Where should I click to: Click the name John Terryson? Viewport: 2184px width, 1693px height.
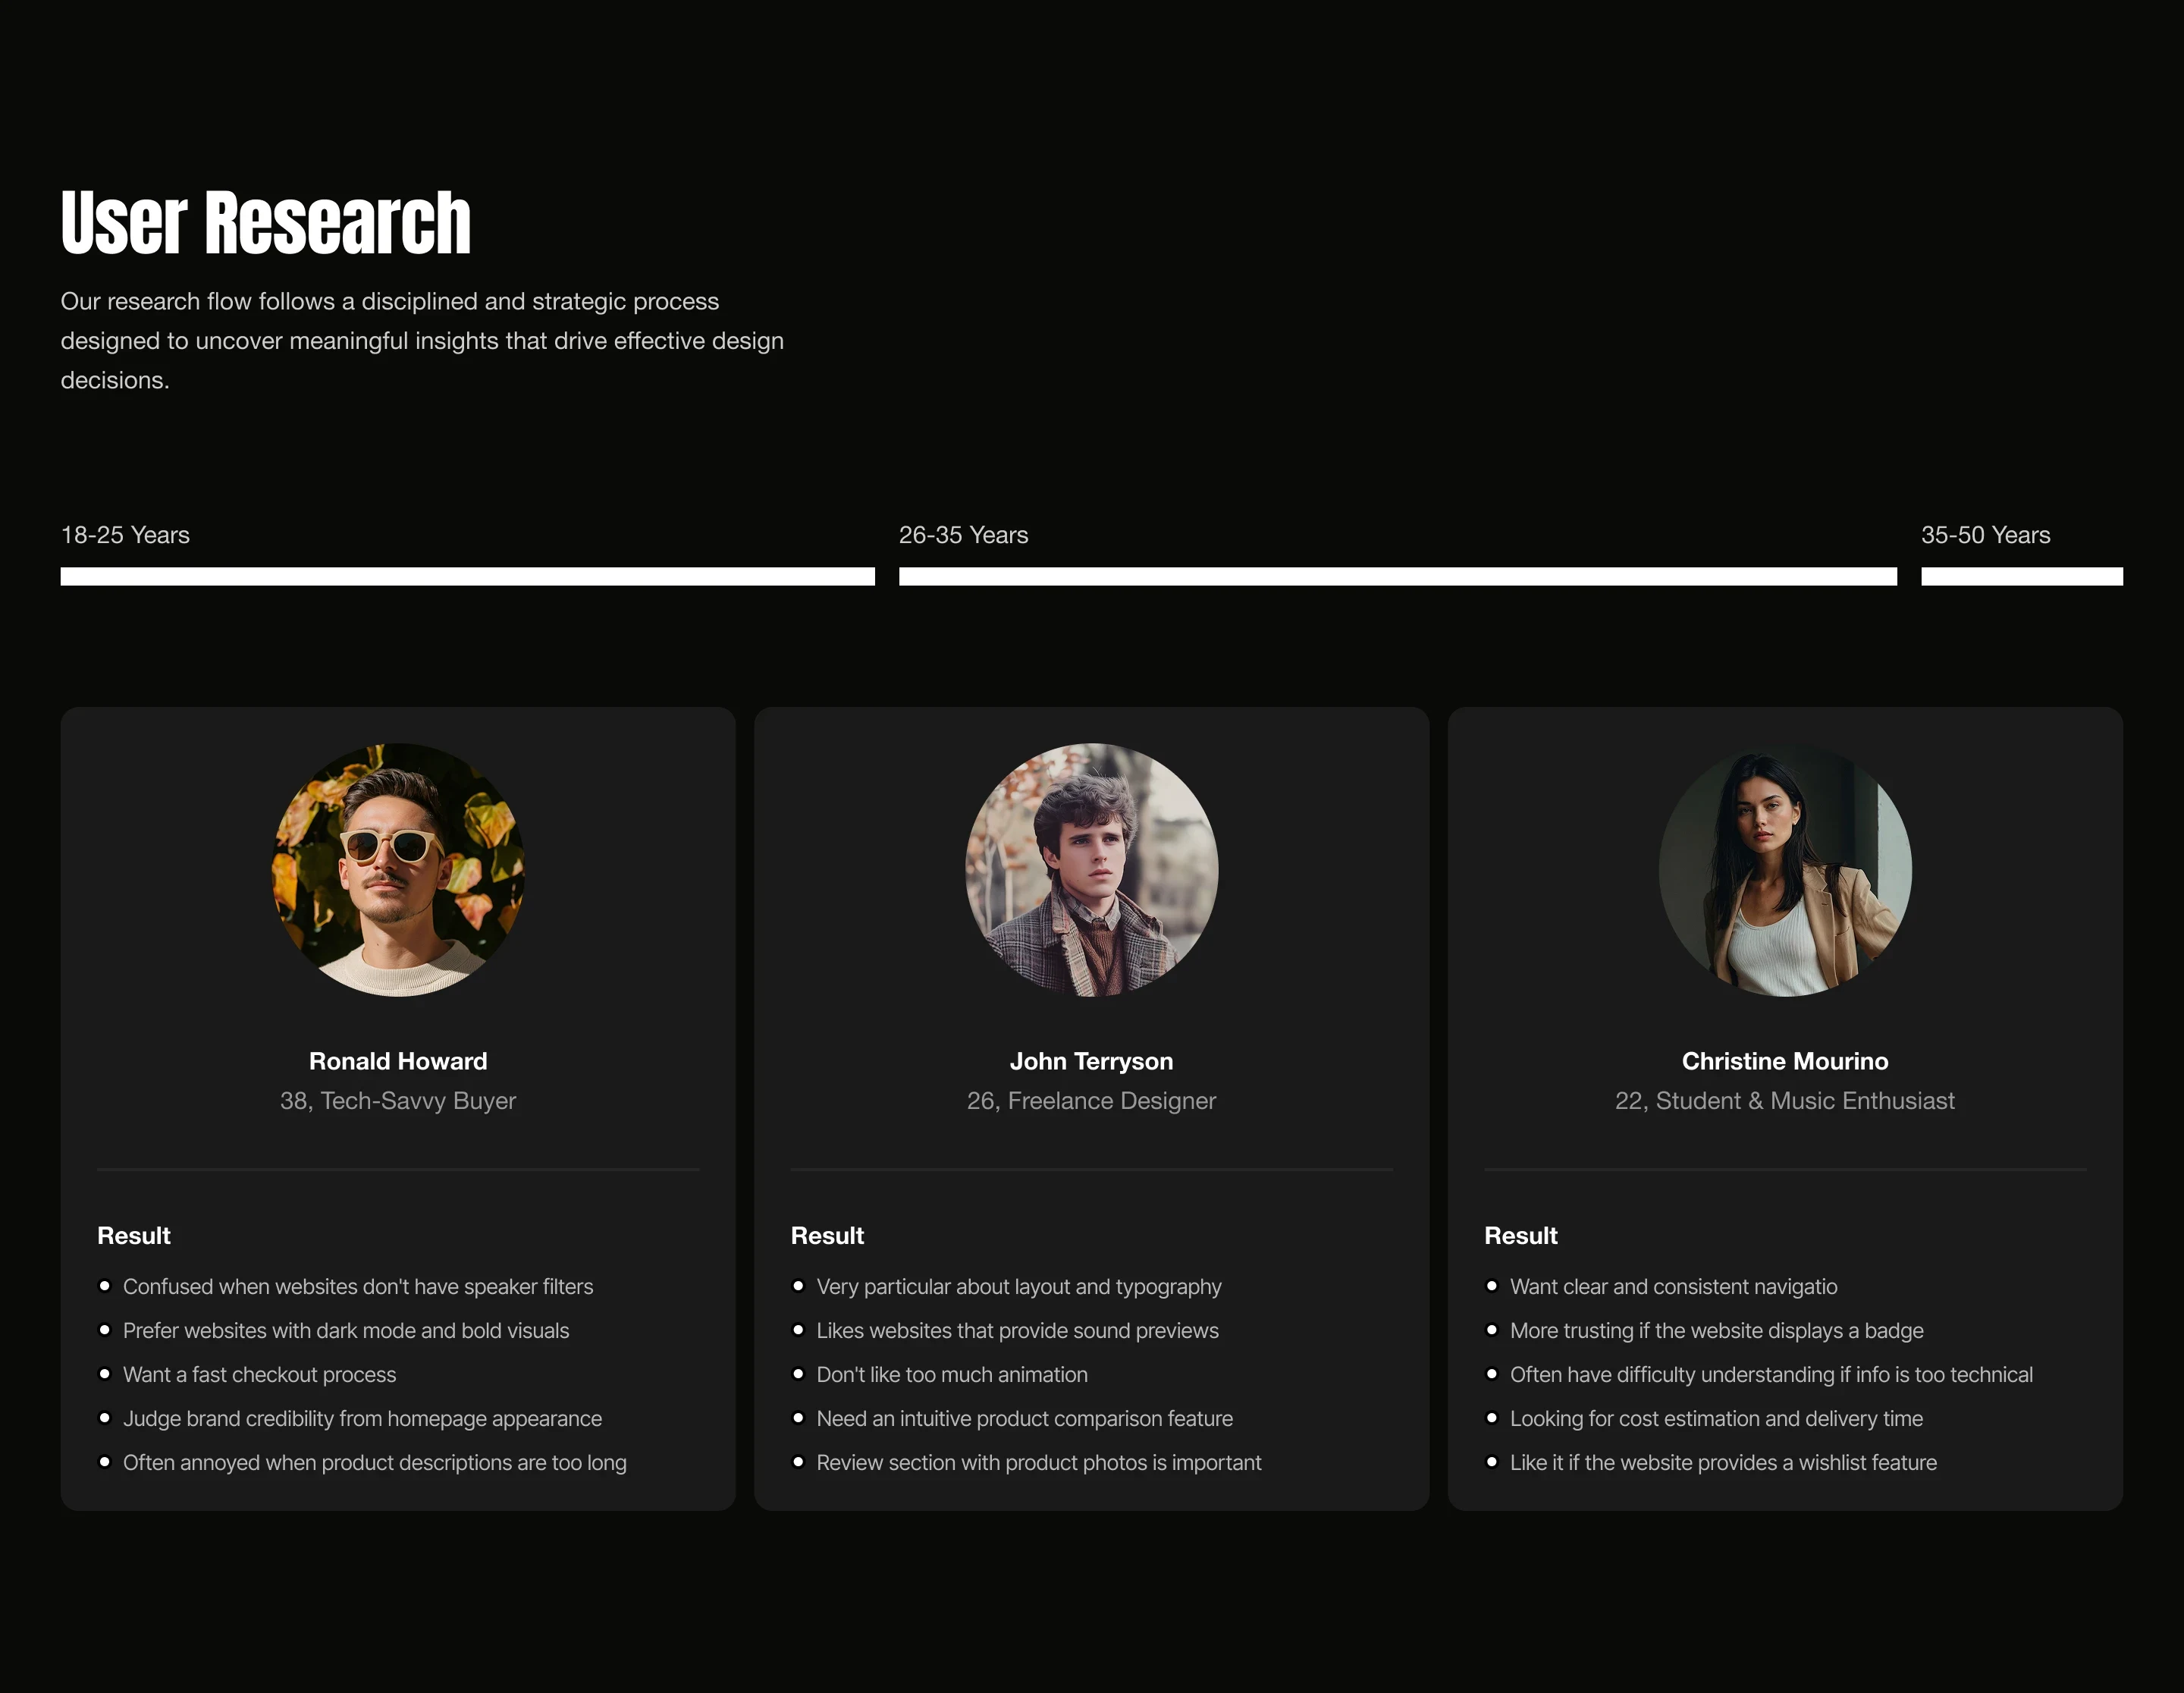(x=1091, y=1061)
